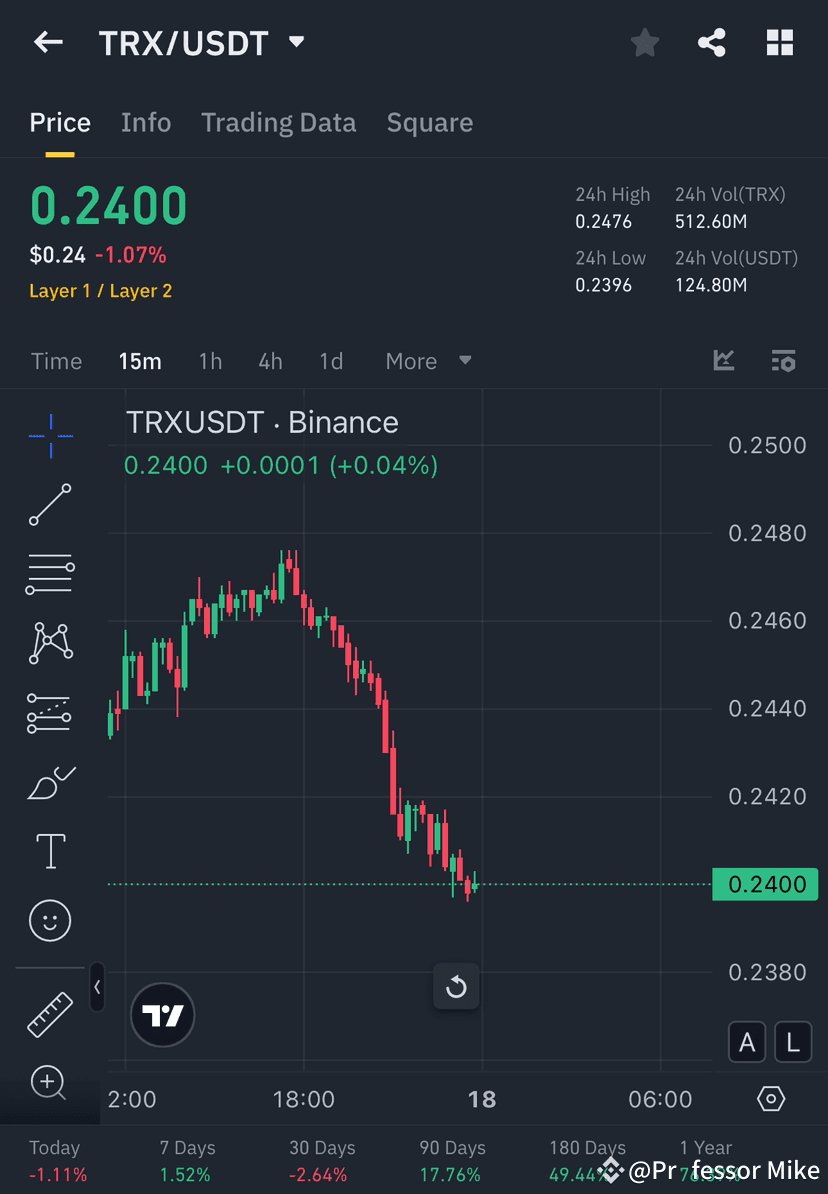828x1194 pixels.
Task: Open the horizontal line drawing tool
Action: pyautogui.click(x=50, y=574)
